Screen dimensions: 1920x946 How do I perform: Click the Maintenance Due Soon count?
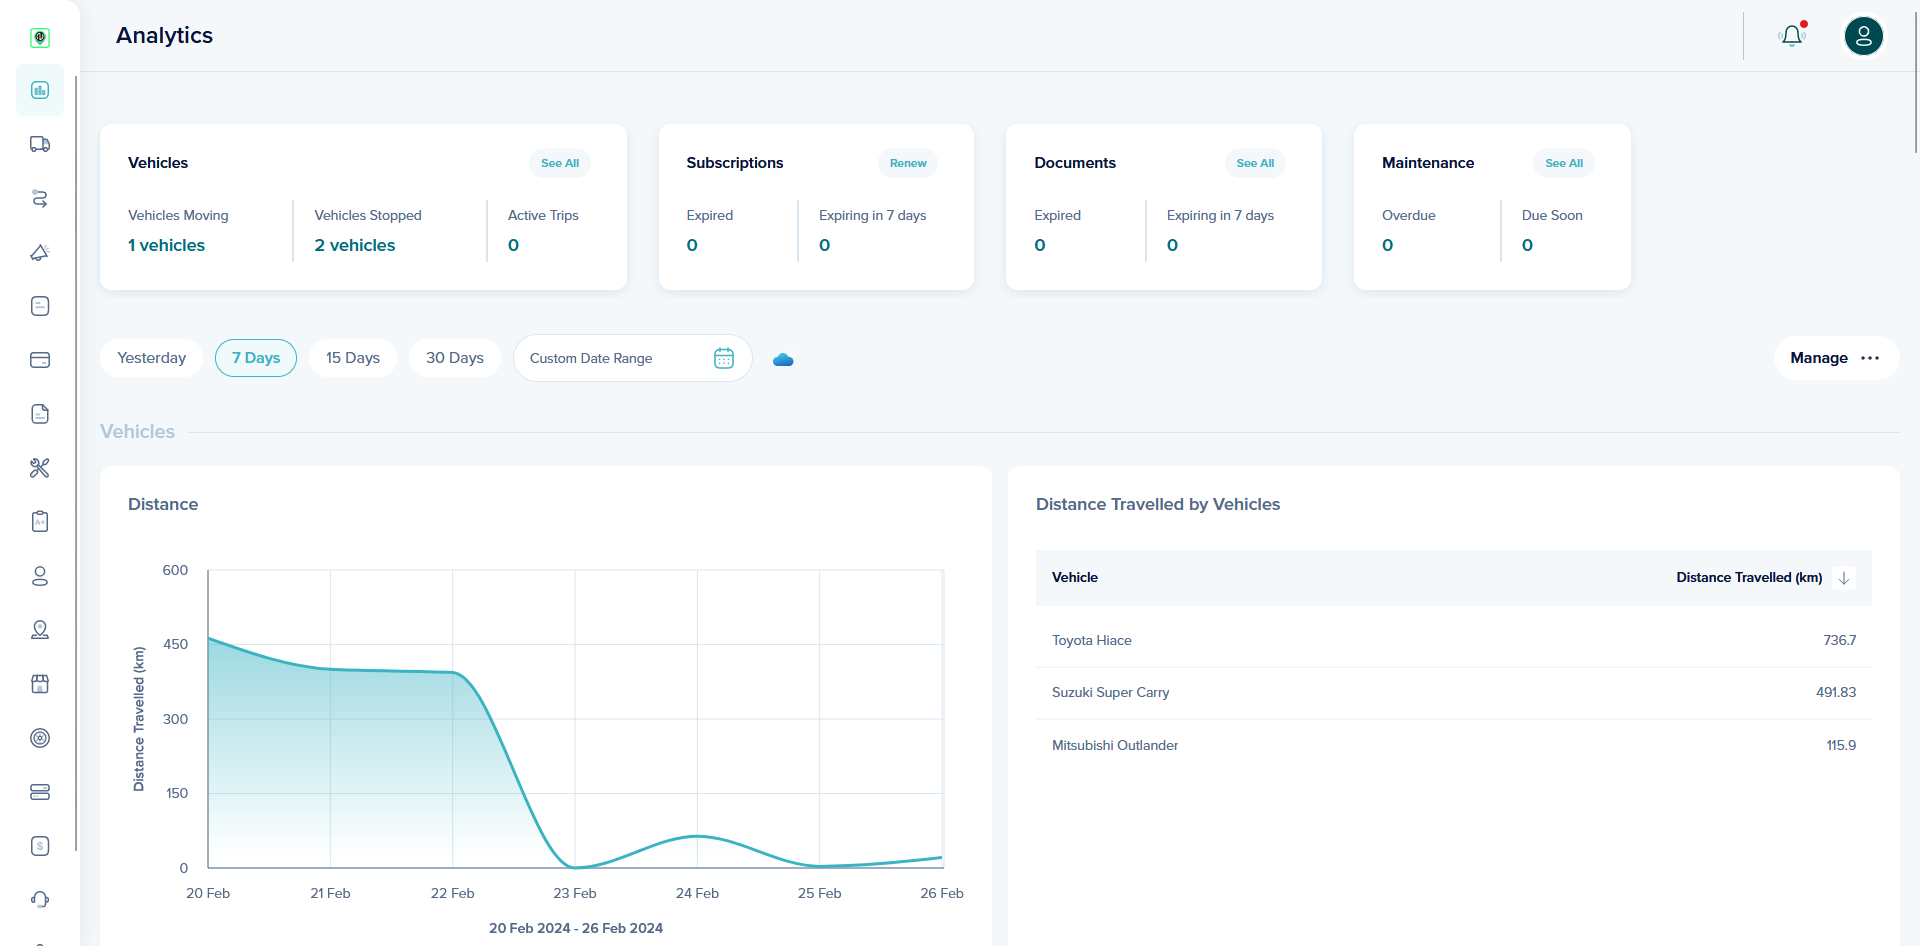tap(1528, 245)
